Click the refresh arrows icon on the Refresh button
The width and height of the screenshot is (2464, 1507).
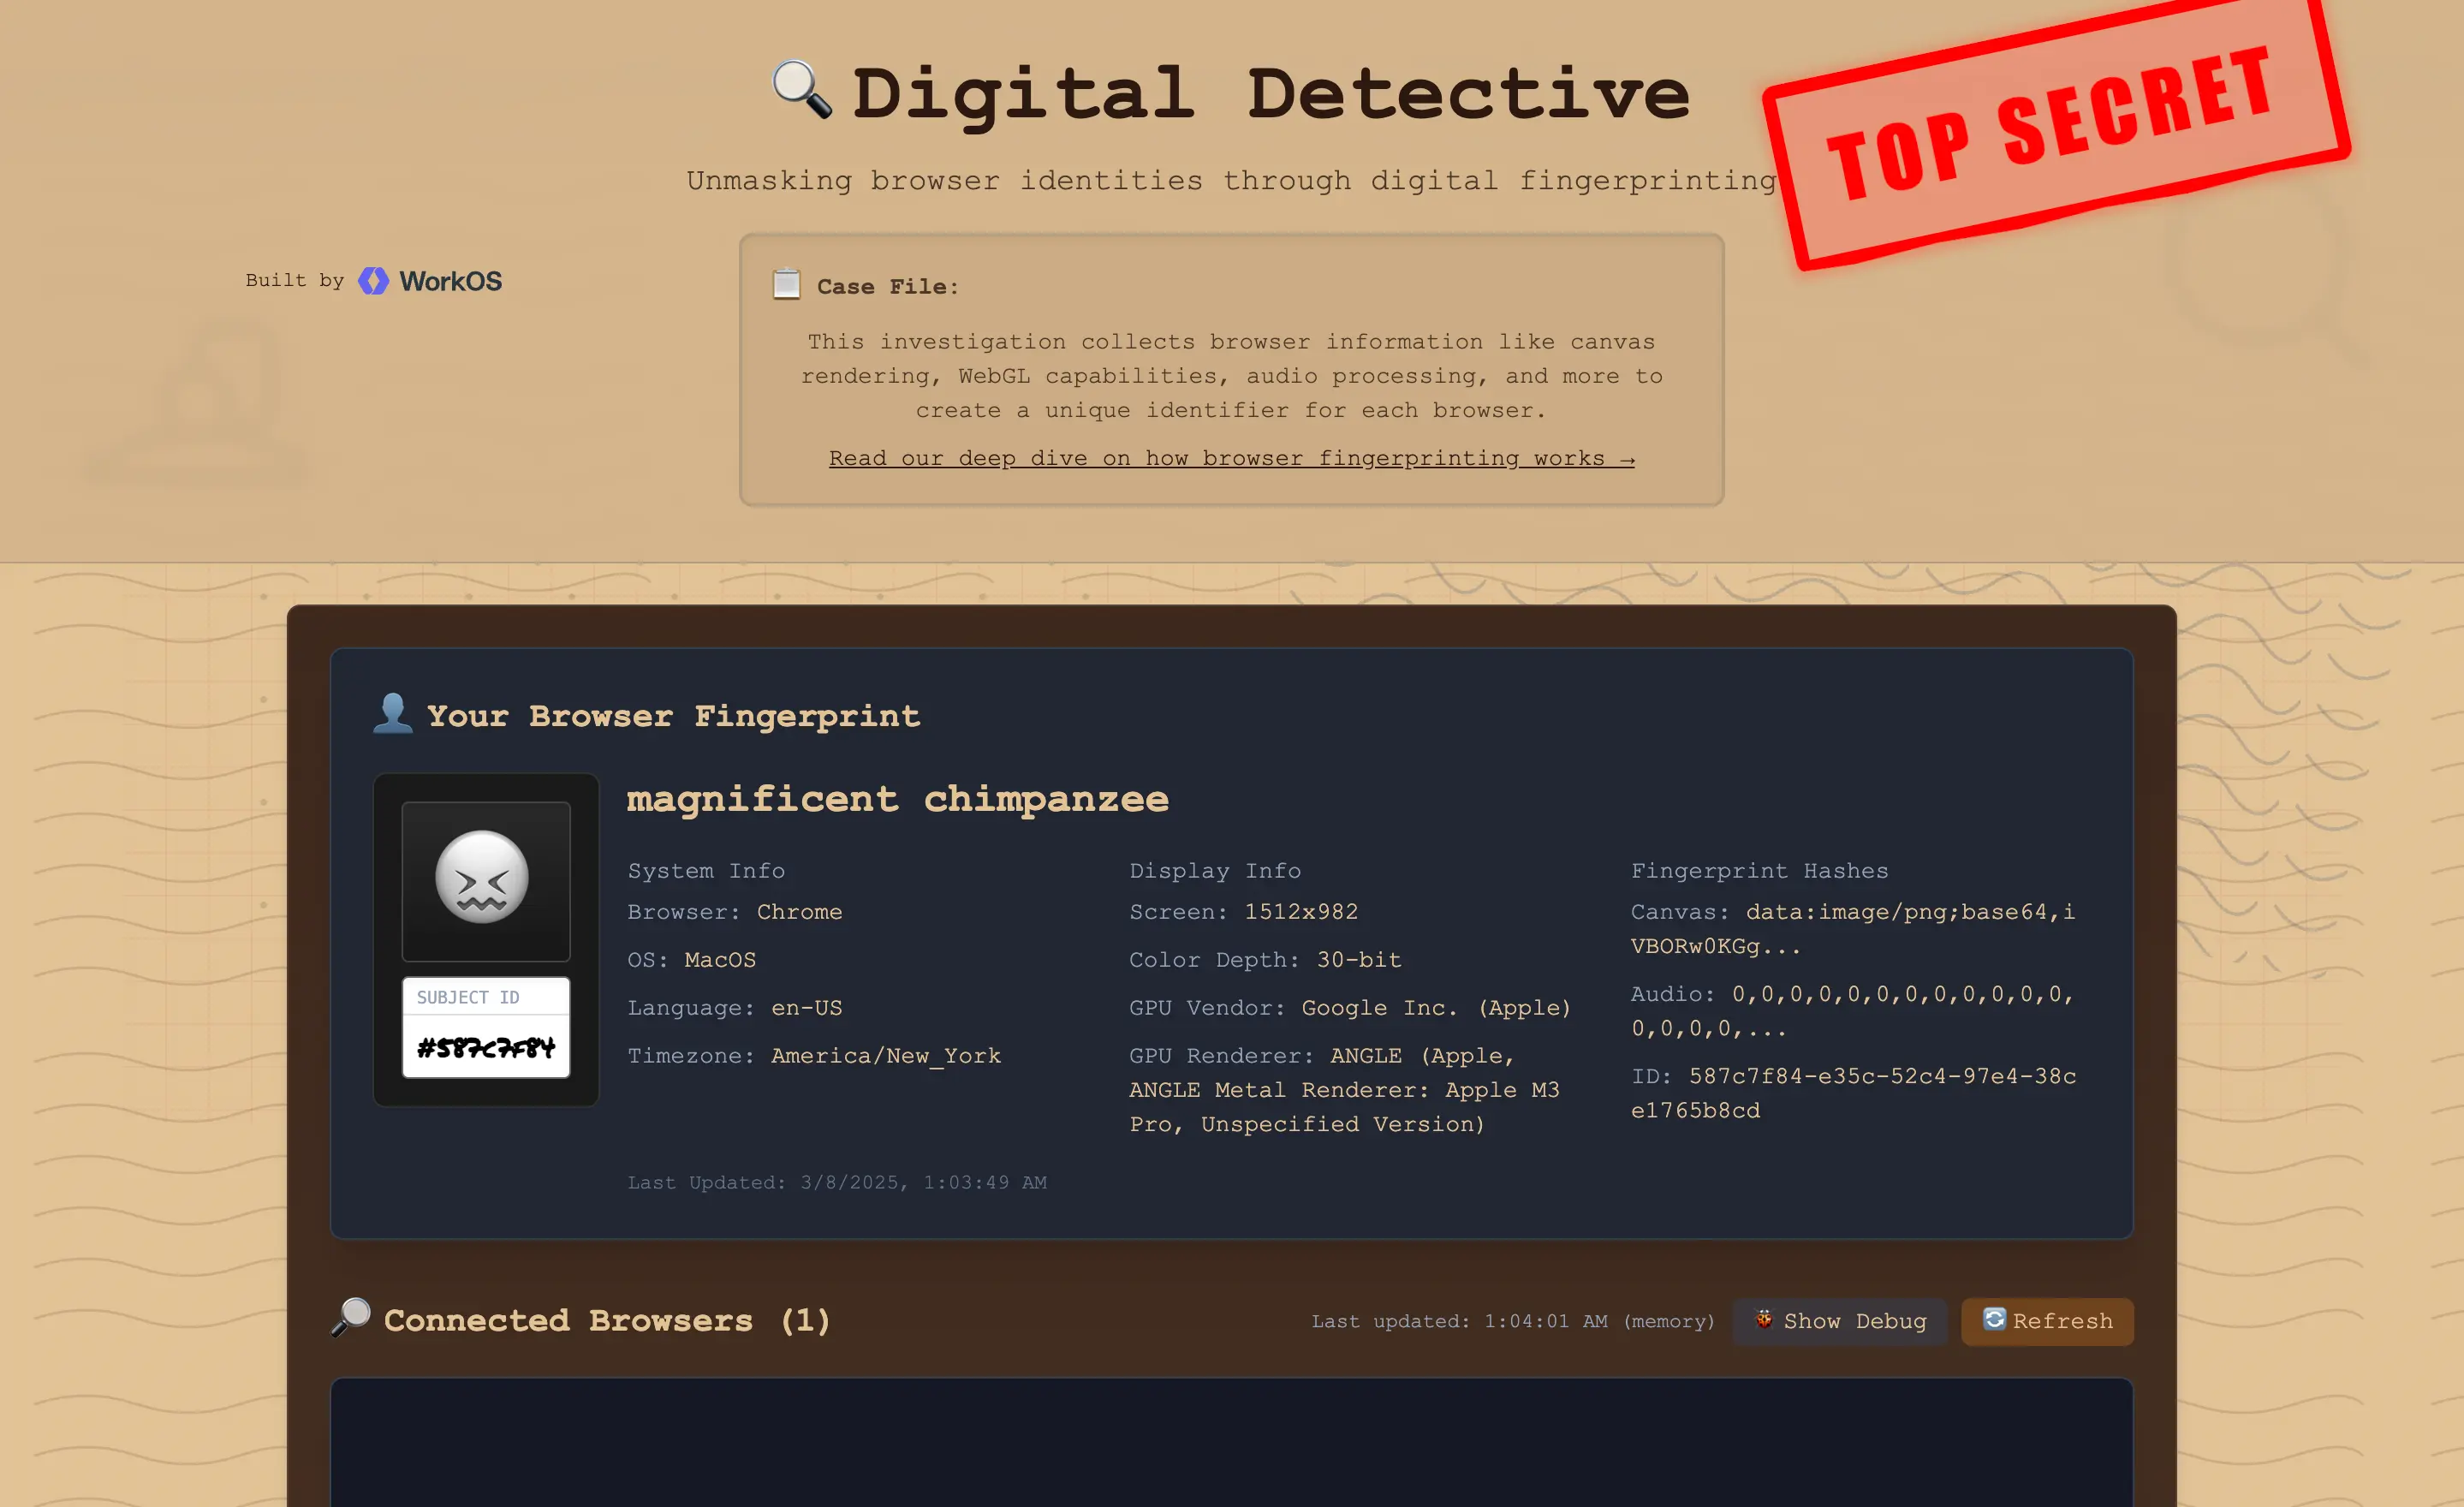1996,1320
